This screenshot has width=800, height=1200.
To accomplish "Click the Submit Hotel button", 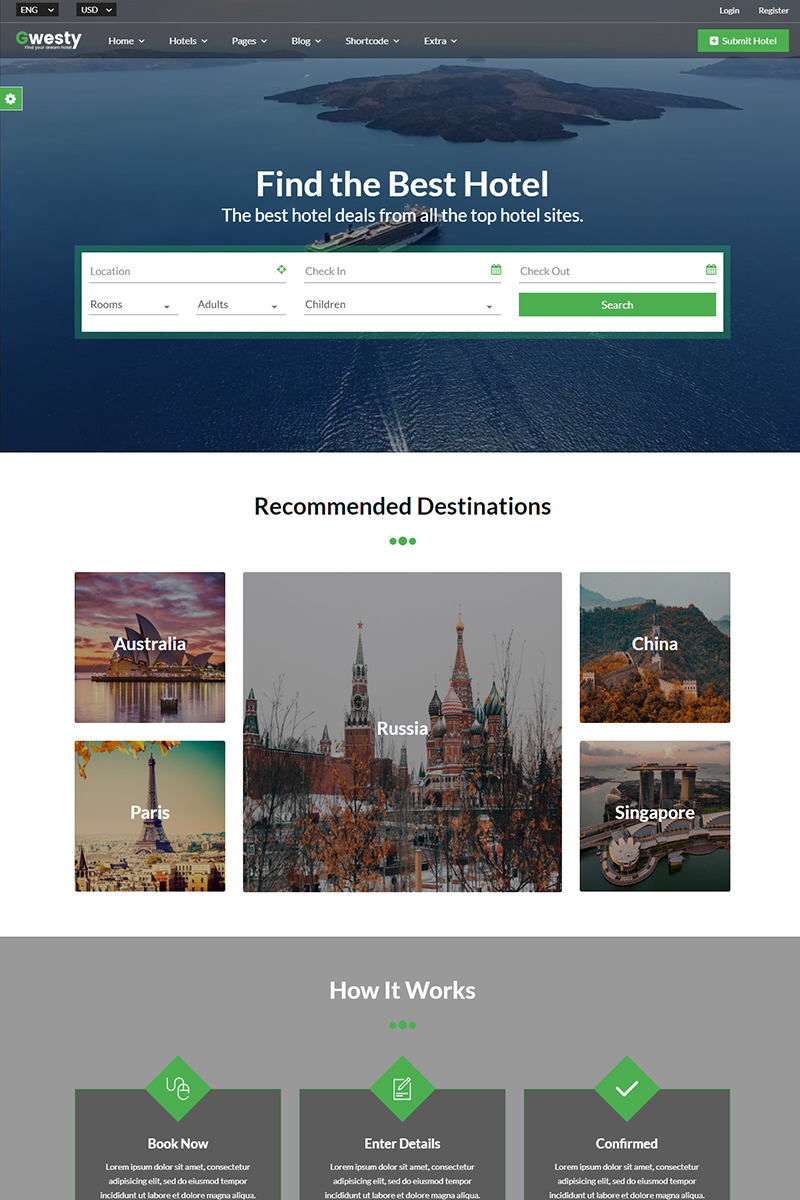I will (742, 40).
